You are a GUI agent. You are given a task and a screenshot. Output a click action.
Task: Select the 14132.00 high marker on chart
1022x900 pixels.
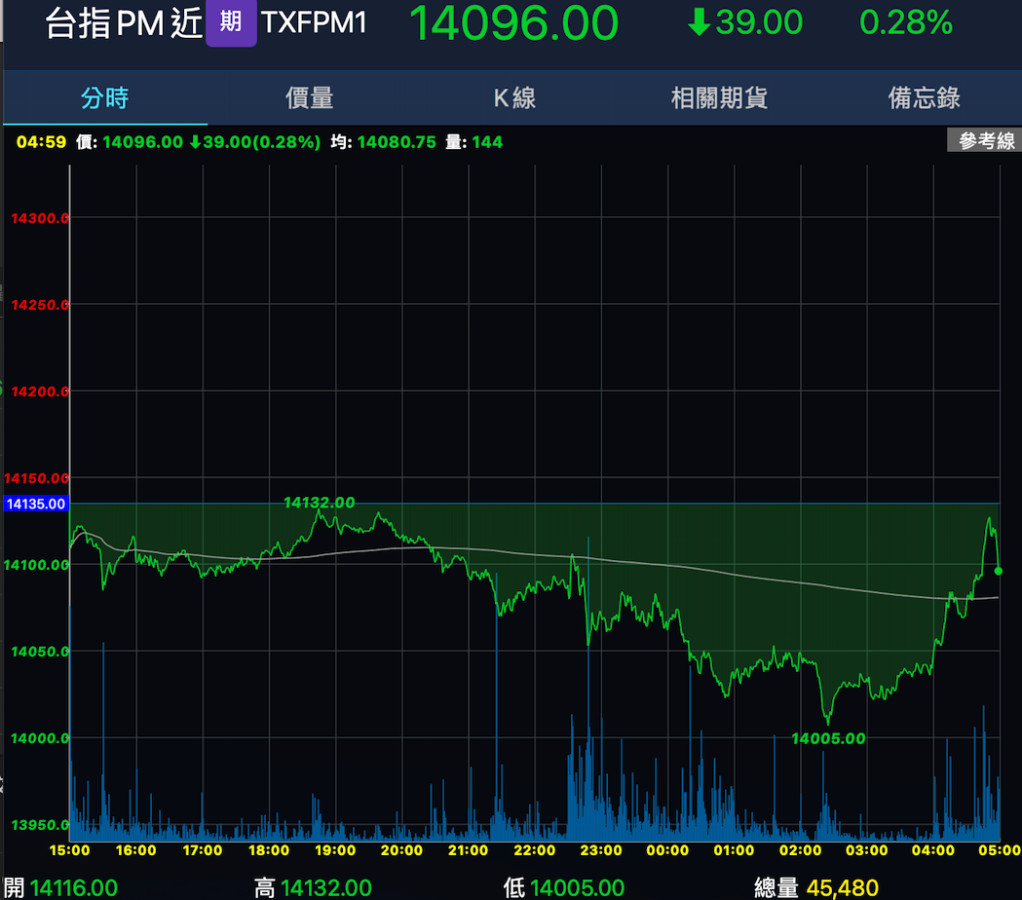click(x=319, y=502)
